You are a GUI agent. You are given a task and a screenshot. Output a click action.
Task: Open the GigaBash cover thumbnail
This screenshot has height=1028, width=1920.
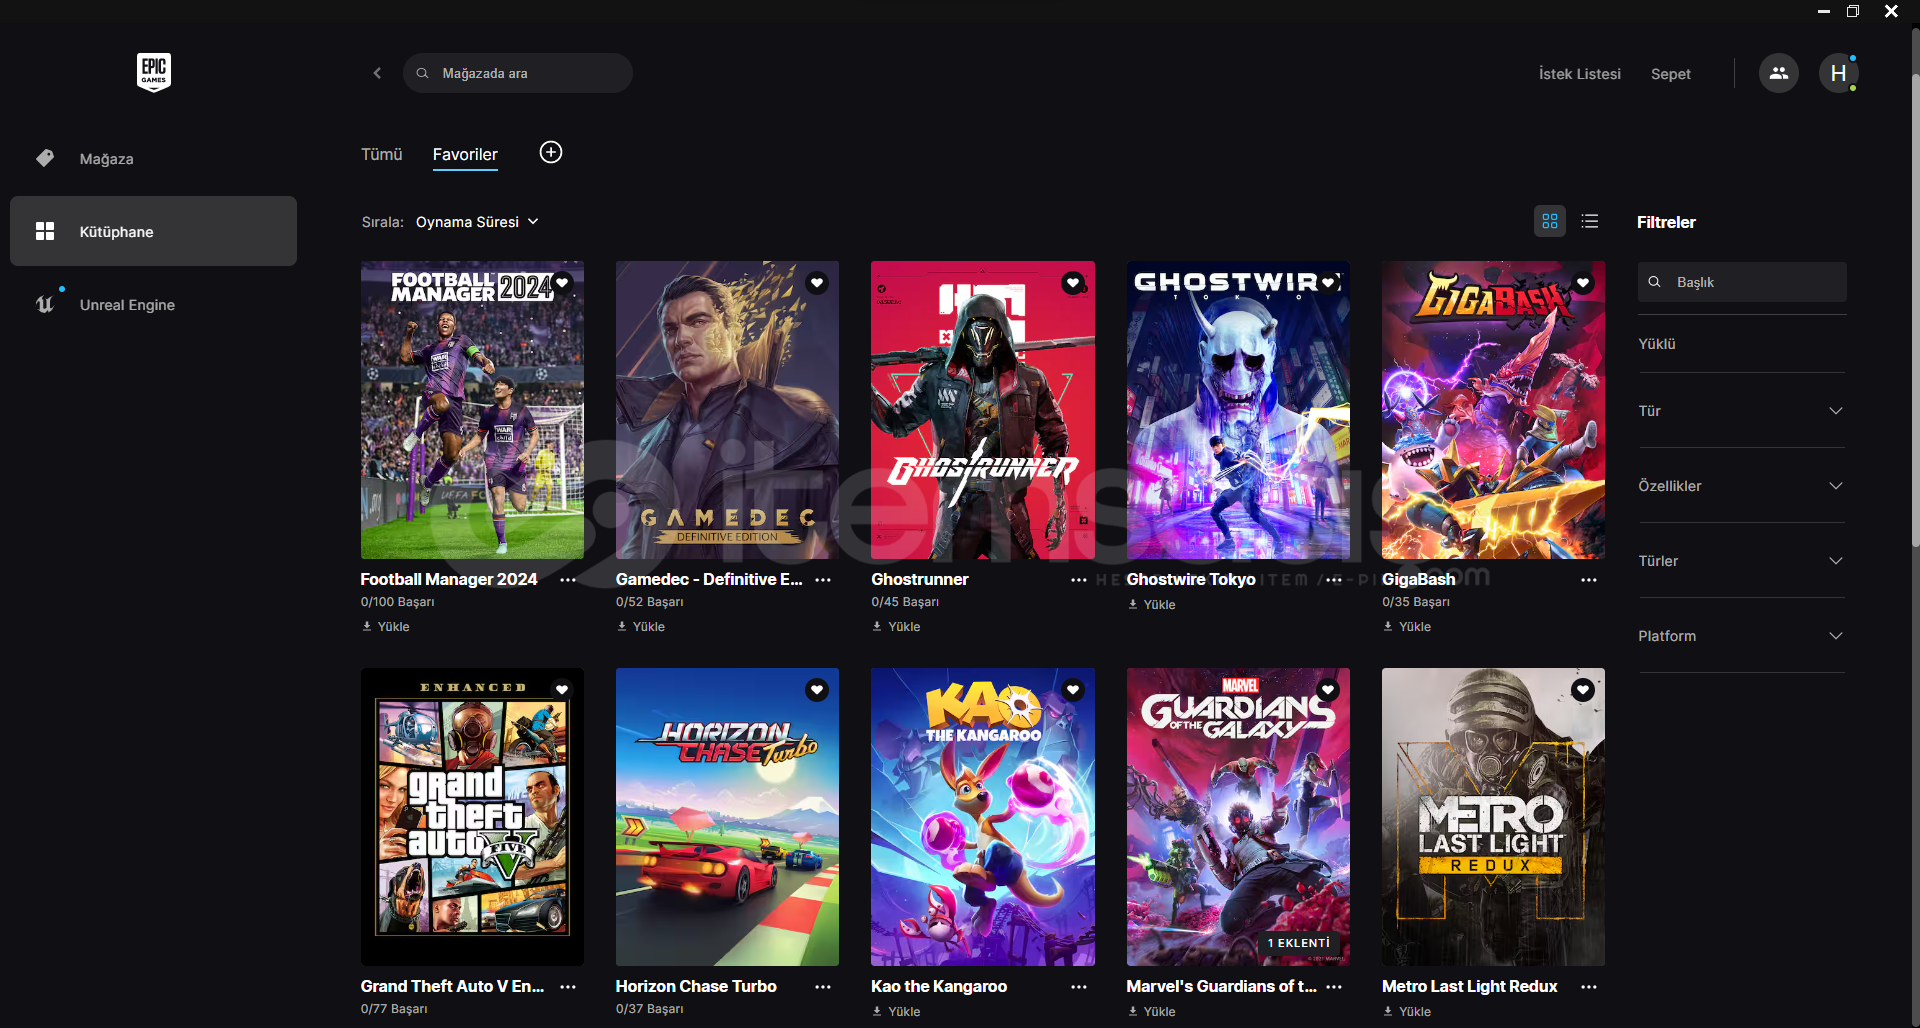tap(1493, 410)
